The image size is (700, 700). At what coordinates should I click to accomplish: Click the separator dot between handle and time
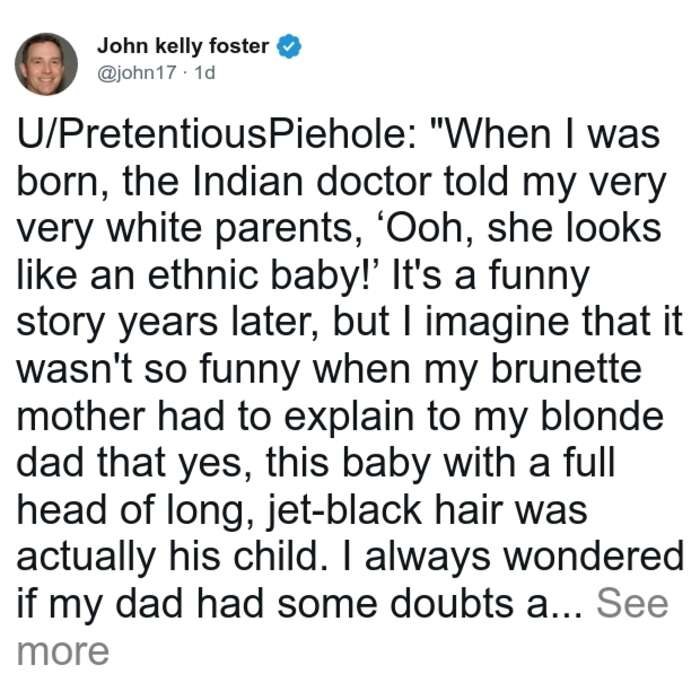click(x=186, y=73)
